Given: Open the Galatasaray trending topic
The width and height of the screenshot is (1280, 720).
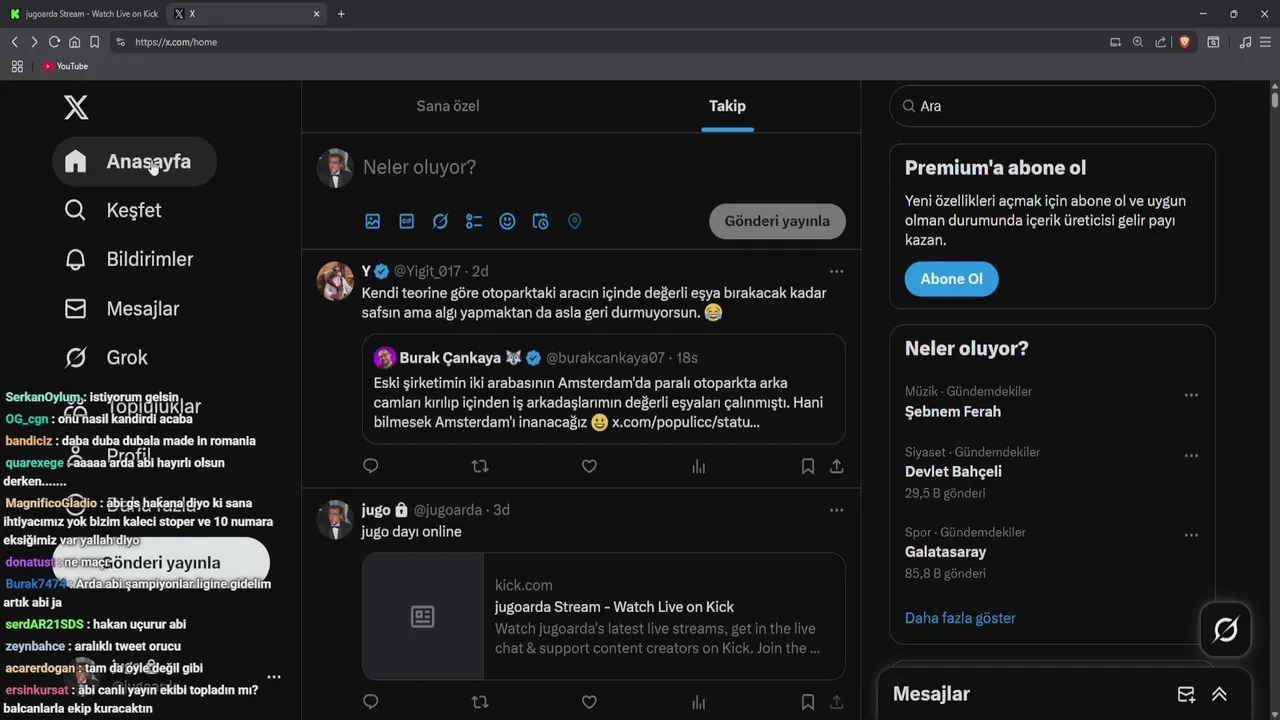Looking at the screenshot, I should tap(946, 552).
